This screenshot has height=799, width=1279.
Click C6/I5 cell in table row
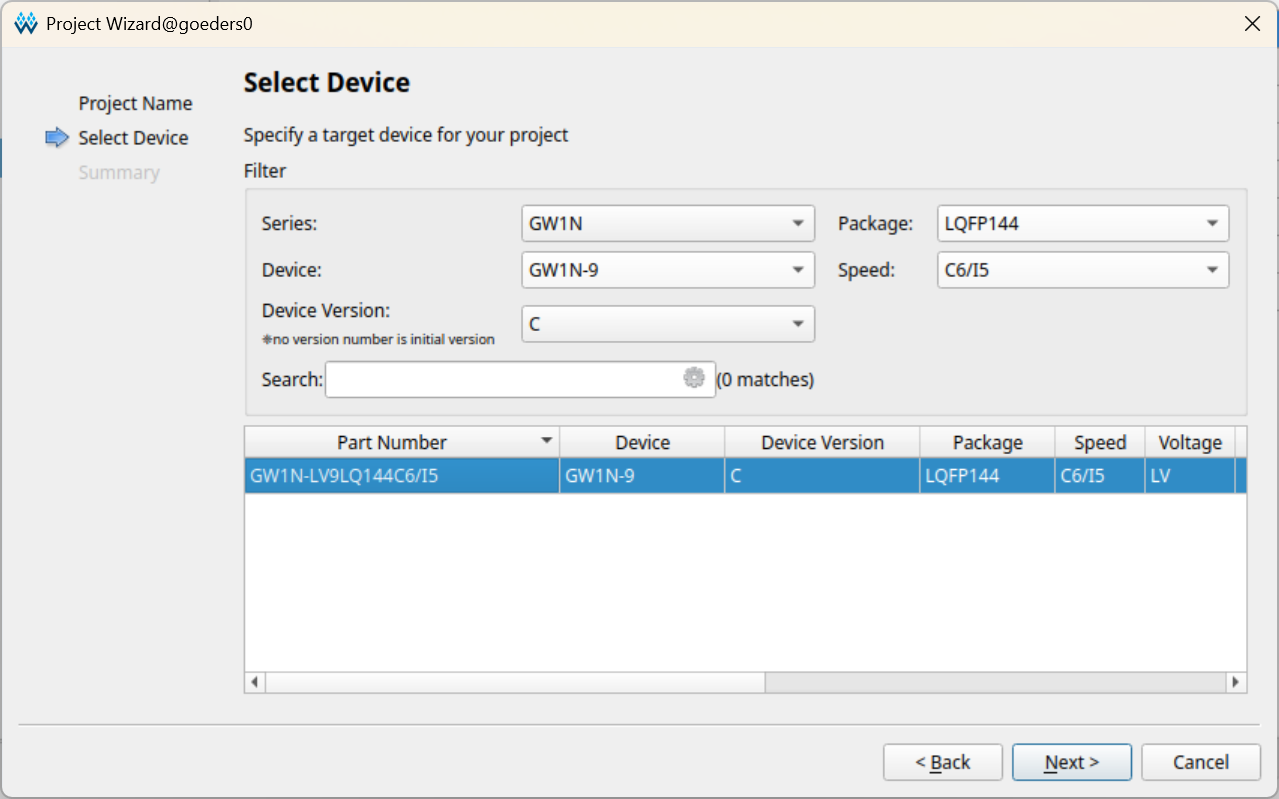[x=1100, y=476]
